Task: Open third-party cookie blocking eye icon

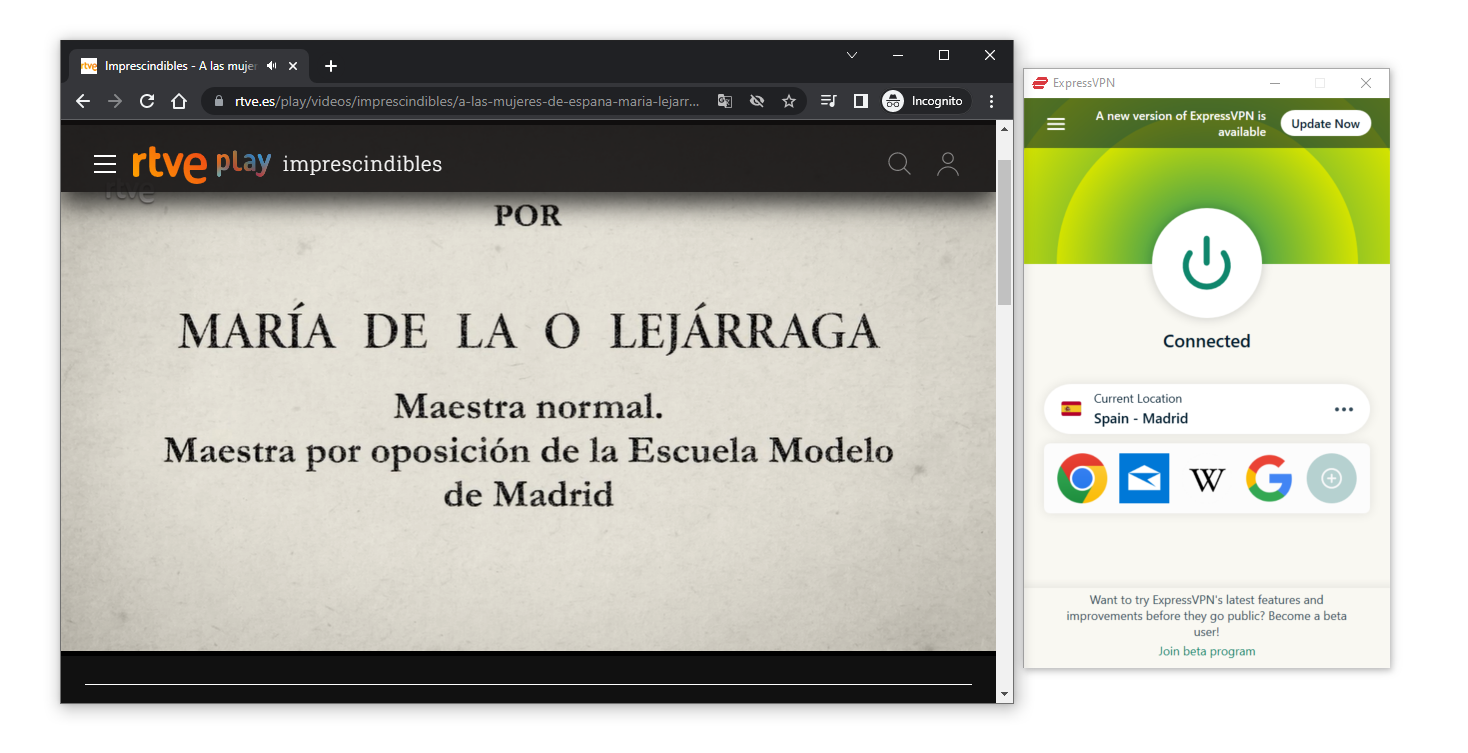Action: pyautogui.click(x=757, y=101)
